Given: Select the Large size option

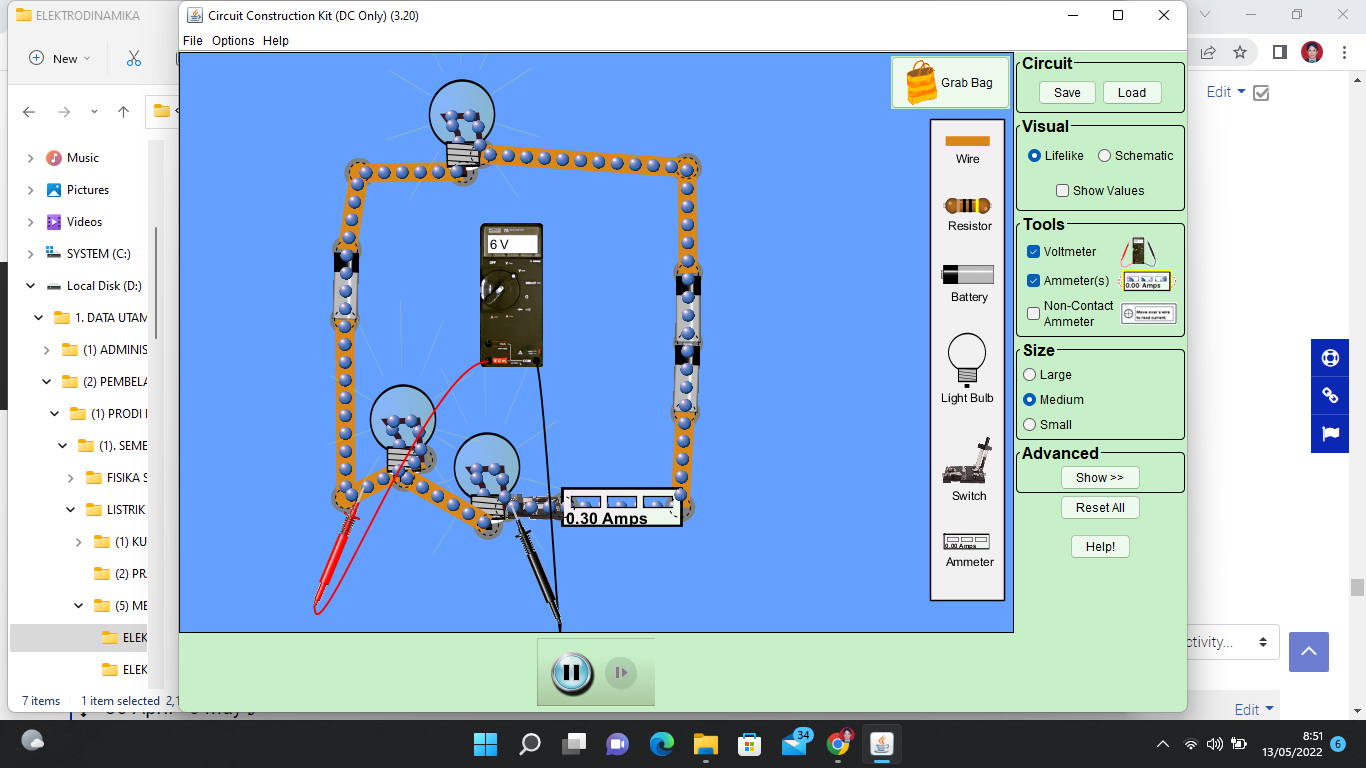Looking at the screenshot, I should [1030, 375].
